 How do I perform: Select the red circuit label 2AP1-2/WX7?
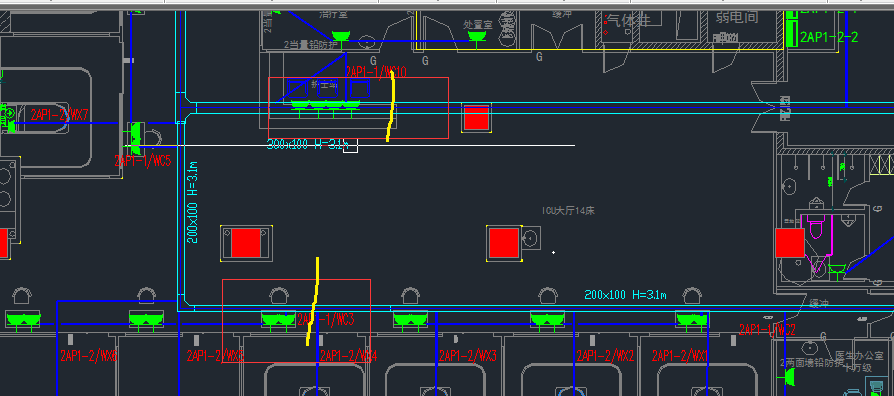point(60,115)
